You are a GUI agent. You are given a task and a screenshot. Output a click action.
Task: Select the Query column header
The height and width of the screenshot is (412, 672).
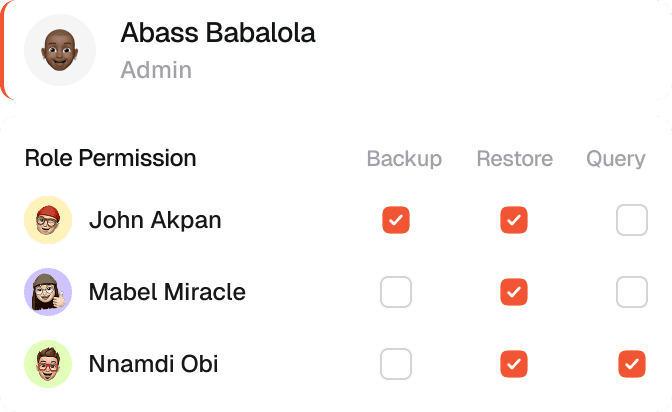point(615,159)
